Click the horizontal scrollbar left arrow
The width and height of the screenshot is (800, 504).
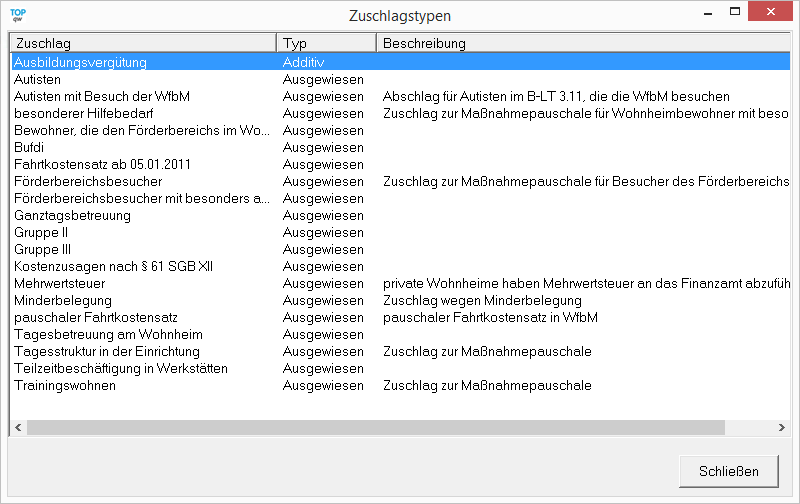point(18,428)
